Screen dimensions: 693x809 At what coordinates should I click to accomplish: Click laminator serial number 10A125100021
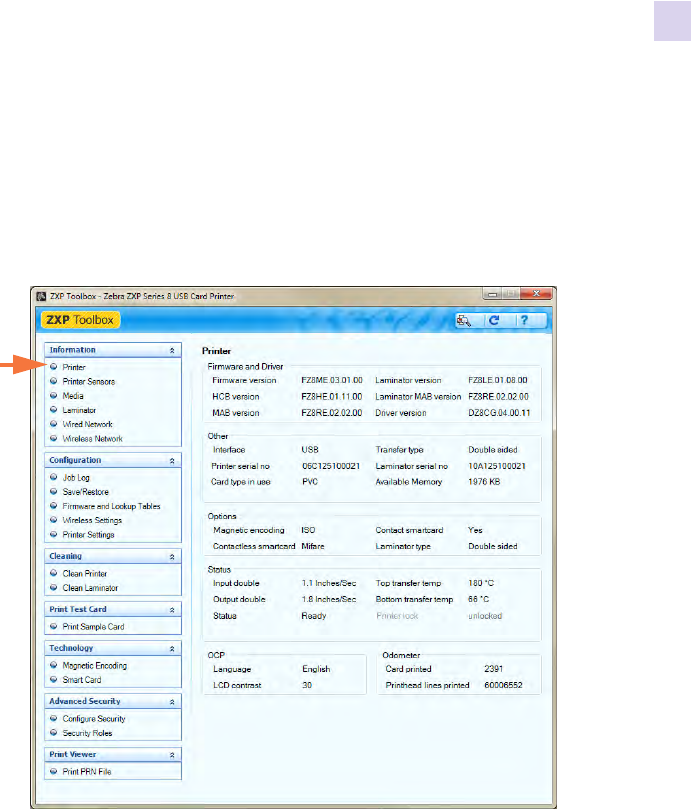(497, 466)
